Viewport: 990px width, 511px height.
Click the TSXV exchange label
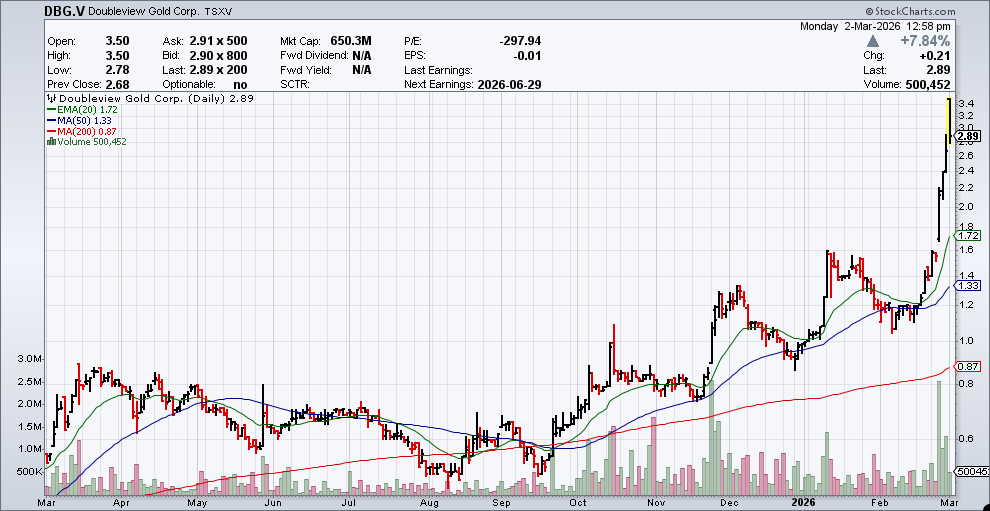[217, 11]
